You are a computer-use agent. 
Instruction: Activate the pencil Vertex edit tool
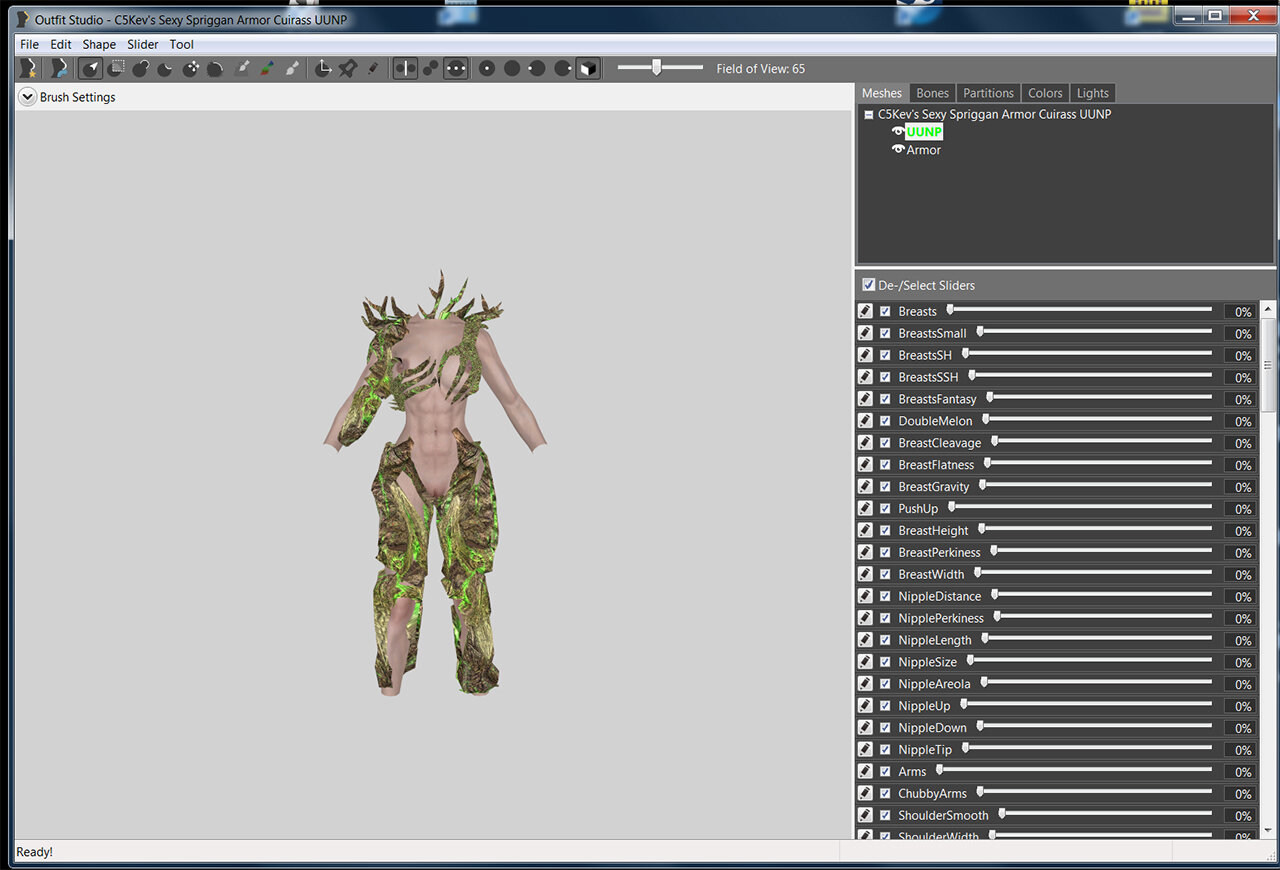pos(373,68)
